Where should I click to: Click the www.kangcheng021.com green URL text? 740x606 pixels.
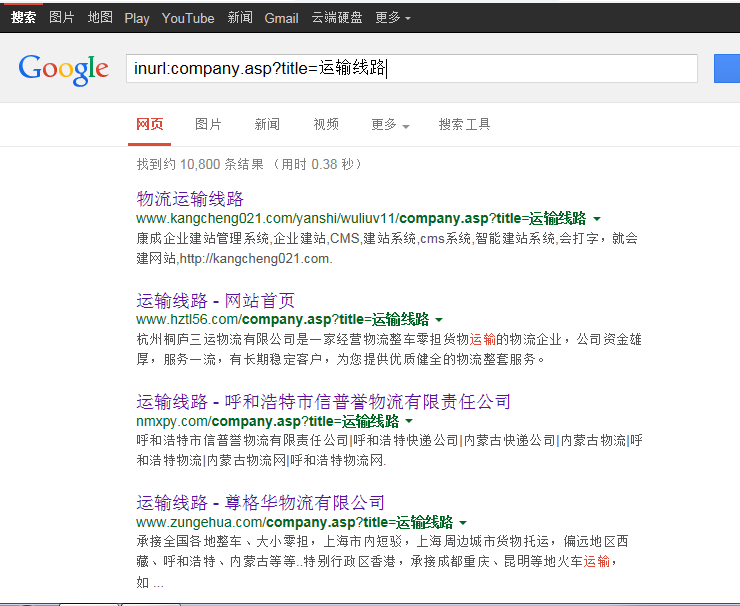(361, 219)
